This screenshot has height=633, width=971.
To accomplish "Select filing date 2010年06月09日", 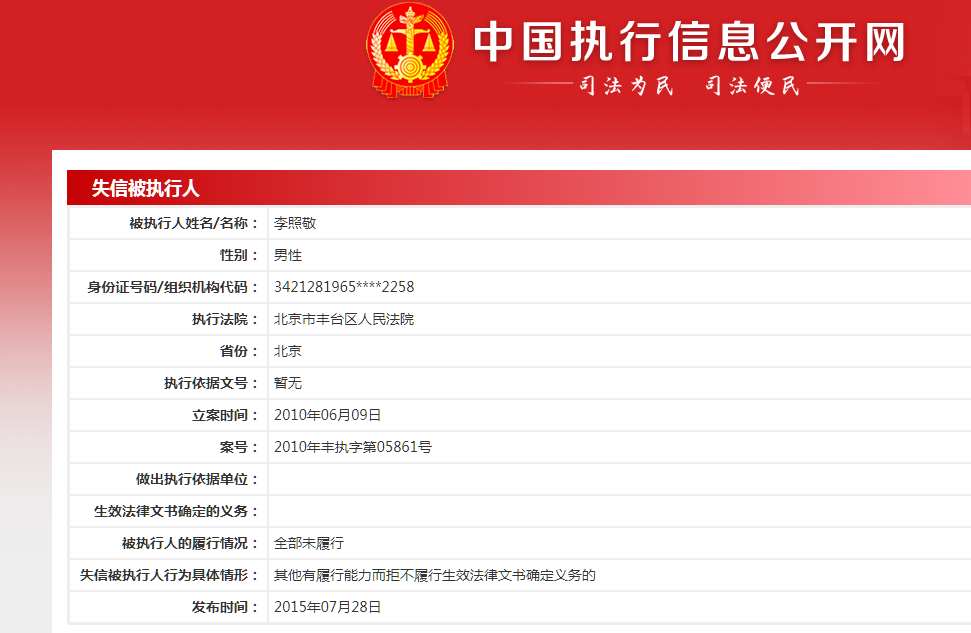I will coord(328,415).
